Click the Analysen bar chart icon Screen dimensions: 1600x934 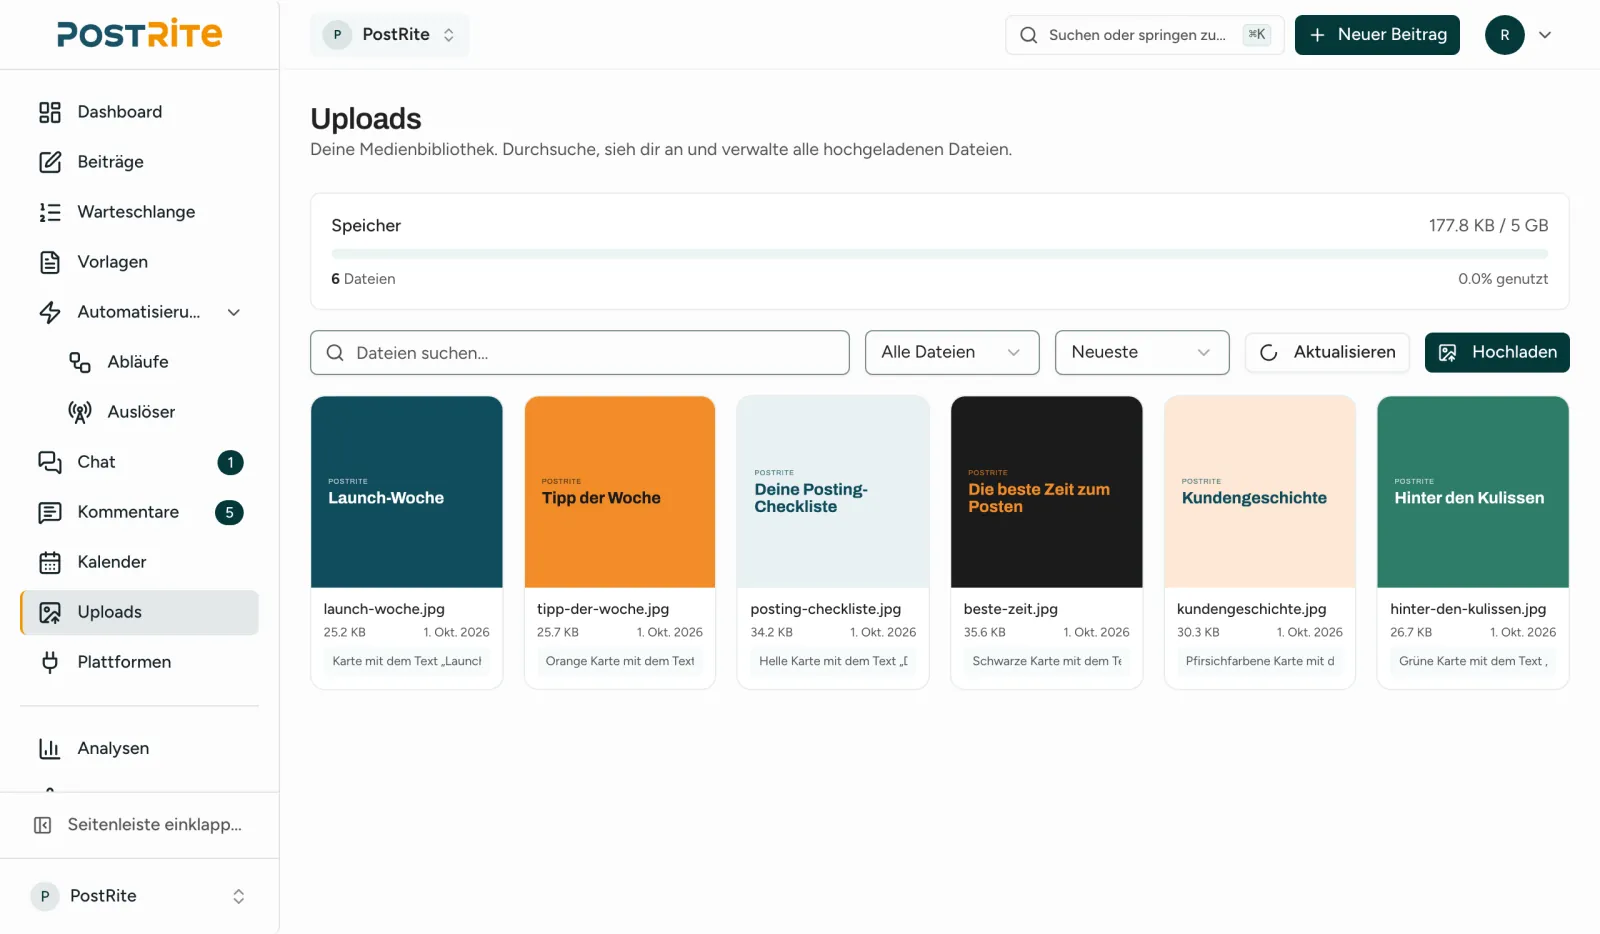[50, 748]
